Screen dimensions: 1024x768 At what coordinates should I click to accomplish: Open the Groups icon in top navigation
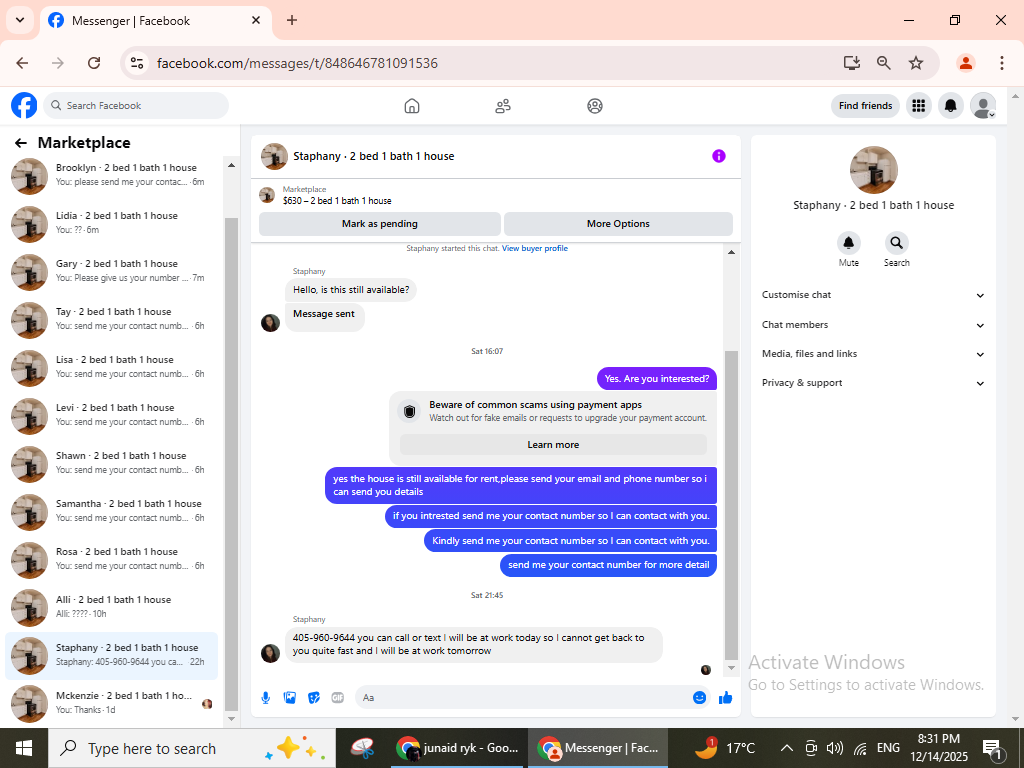pos(594,106)
